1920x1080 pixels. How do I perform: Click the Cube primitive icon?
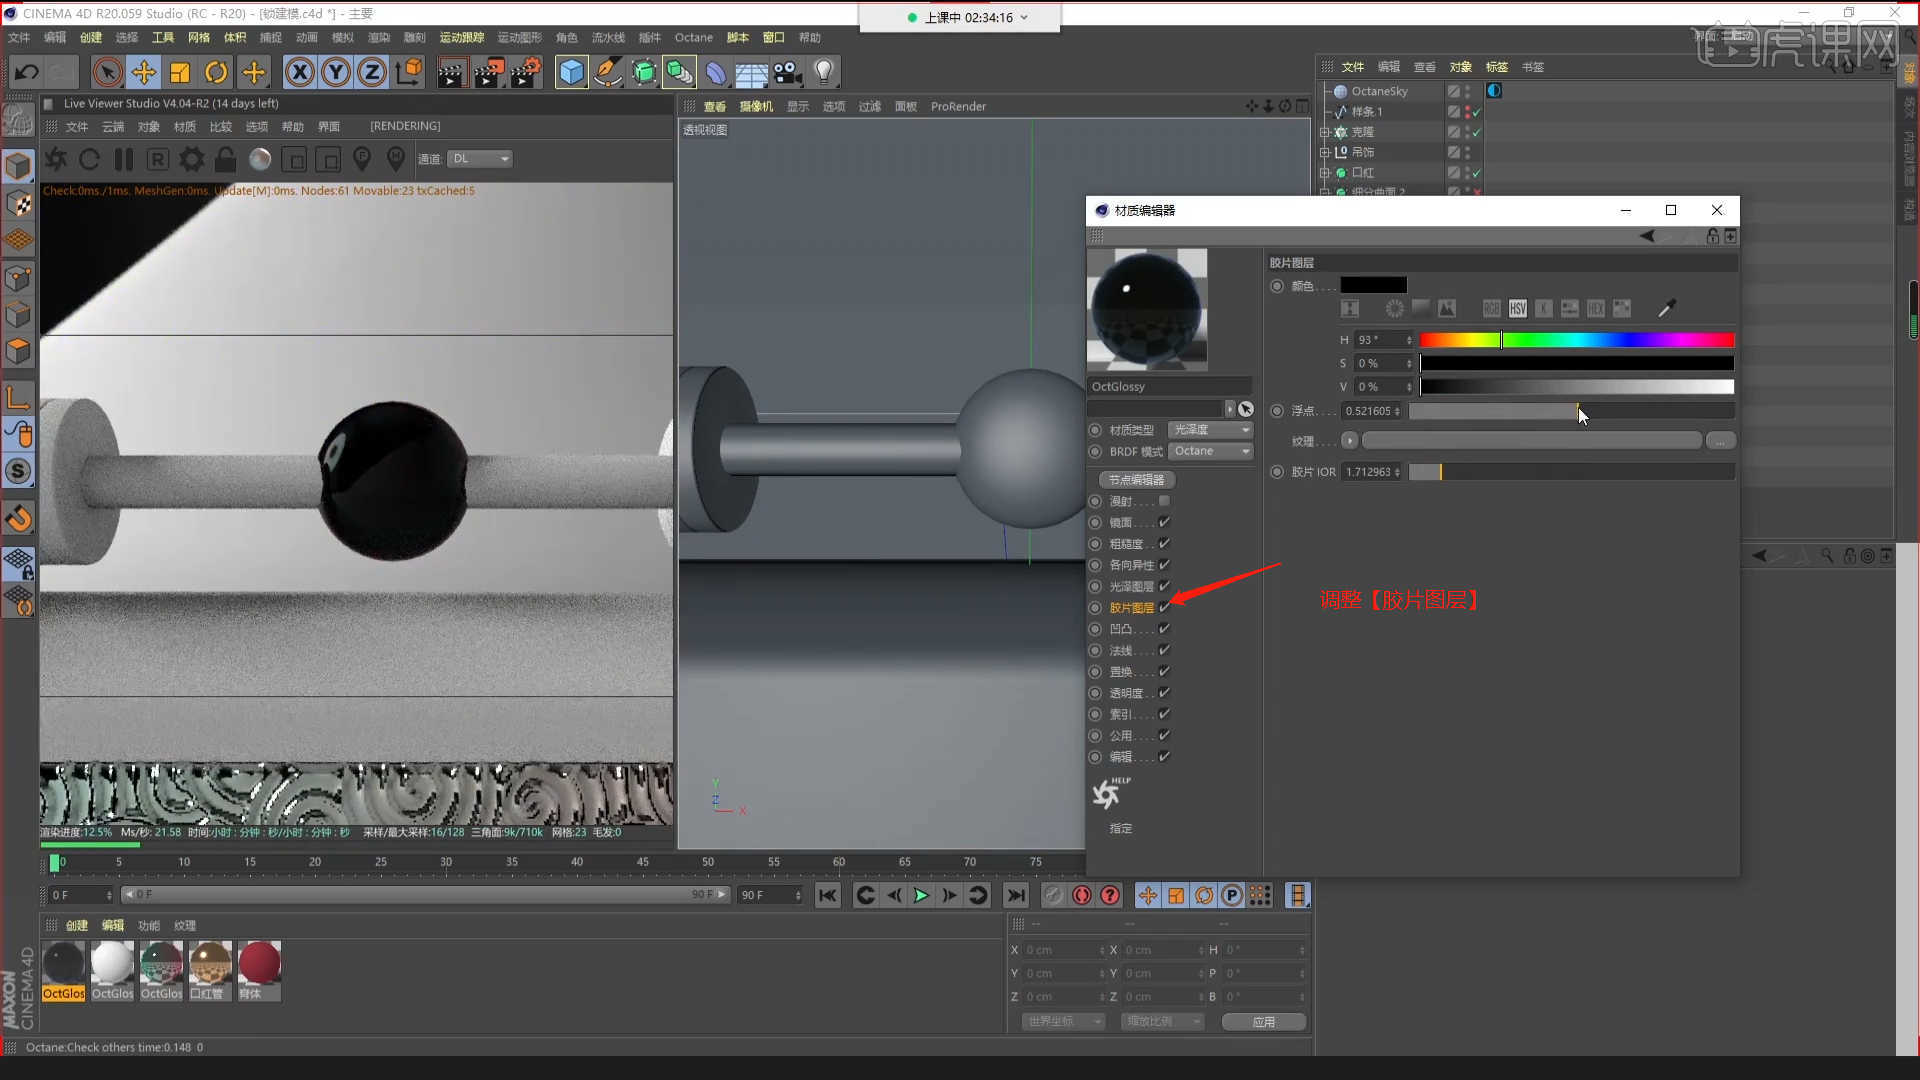click(571, 72)
